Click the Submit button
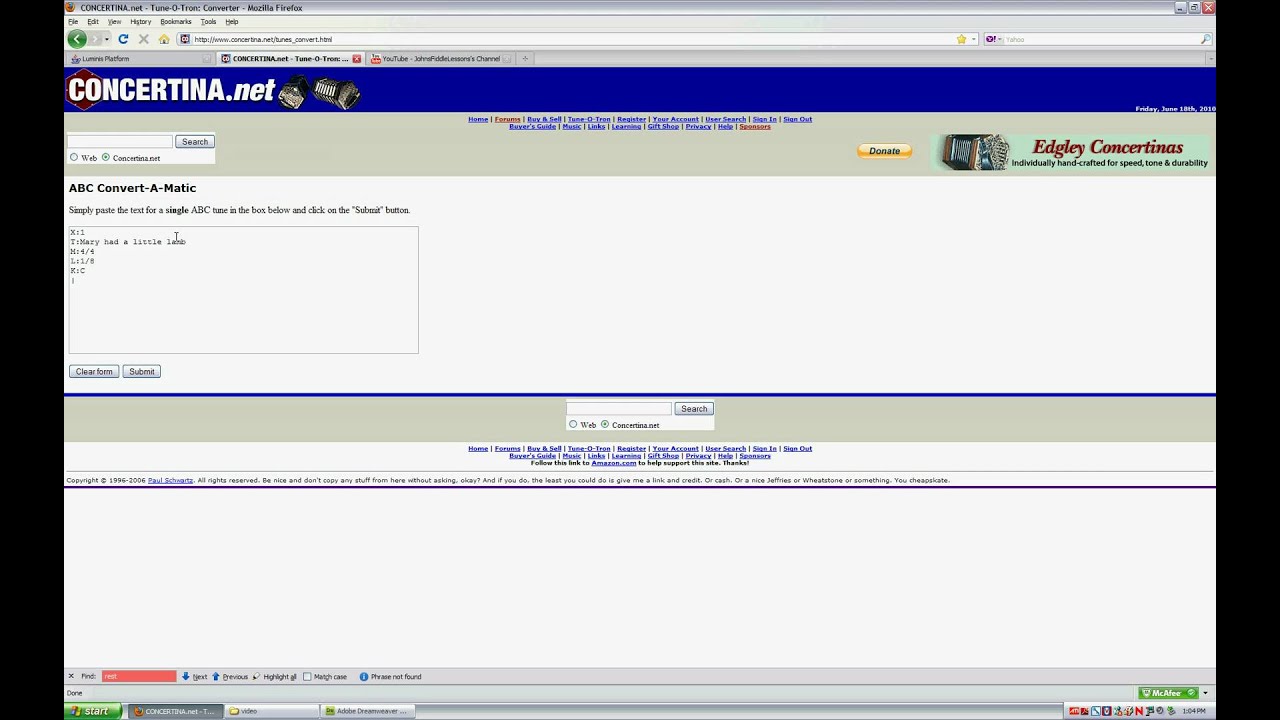This screenshot has width=1280, height=720. [x=142, y=372]
